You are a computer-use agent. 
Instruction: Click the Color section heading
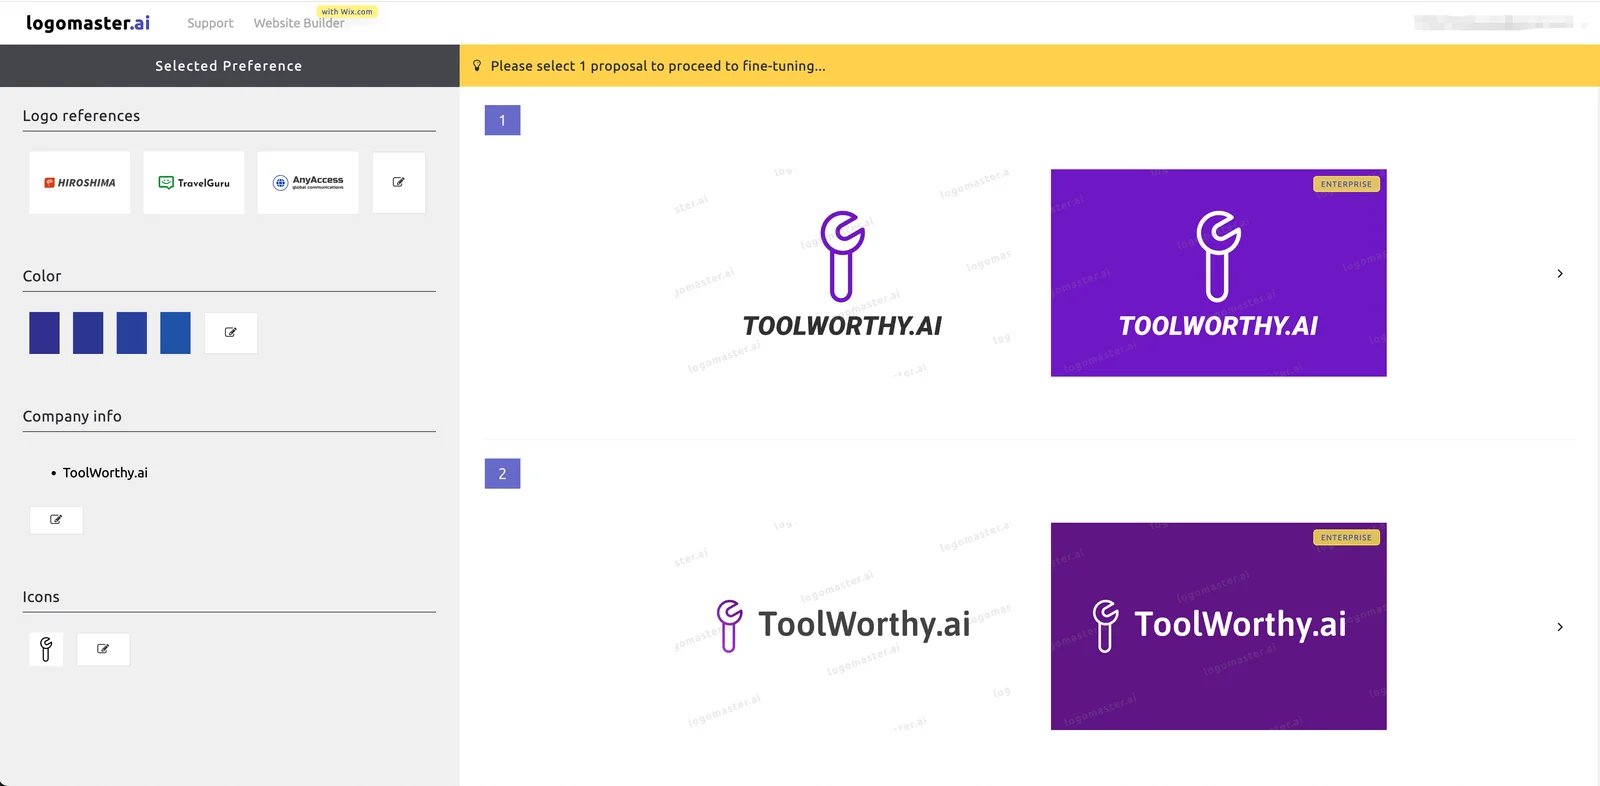click(42, 276)
